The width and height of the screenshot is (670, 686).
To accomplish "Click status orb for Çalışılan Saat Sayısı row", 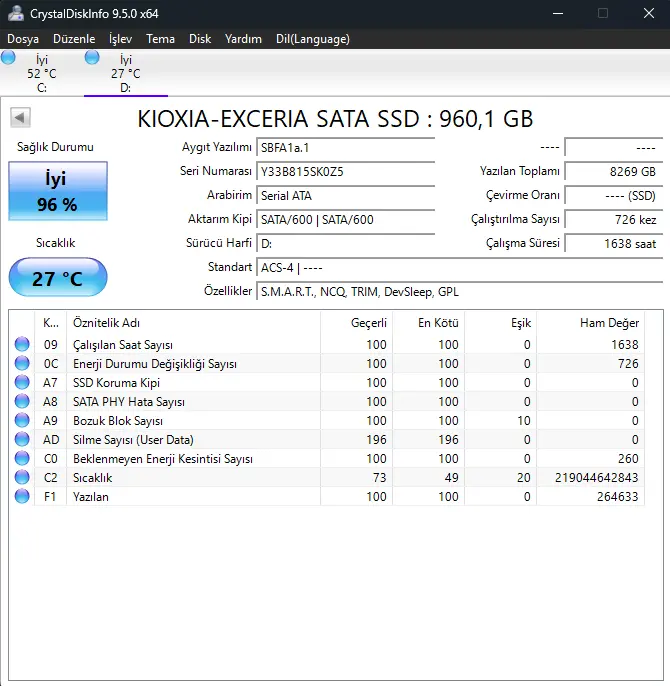I will (22, 344).
